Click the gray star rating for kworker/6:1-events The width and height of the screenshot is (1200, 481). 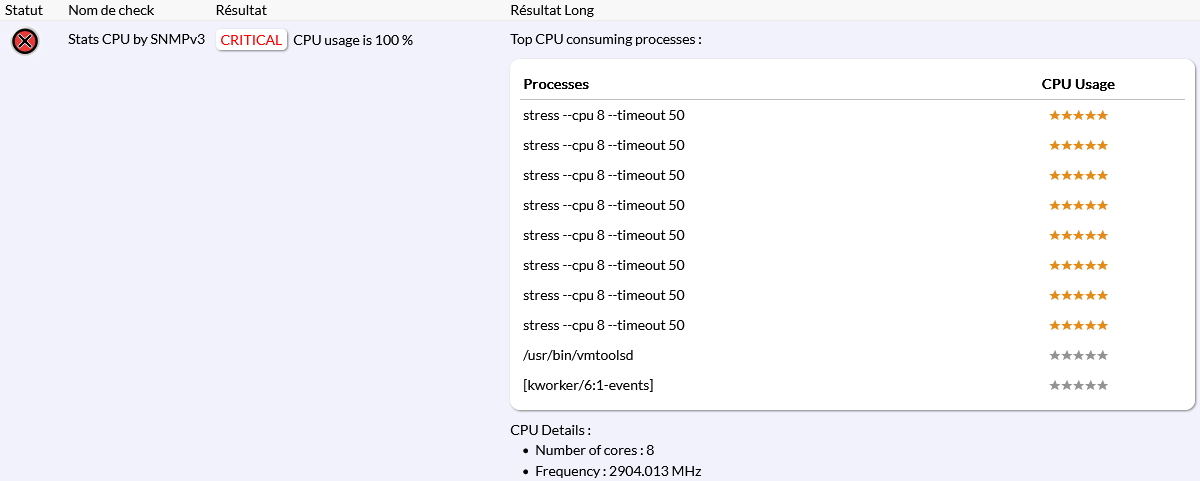[x=1078, y=385]
